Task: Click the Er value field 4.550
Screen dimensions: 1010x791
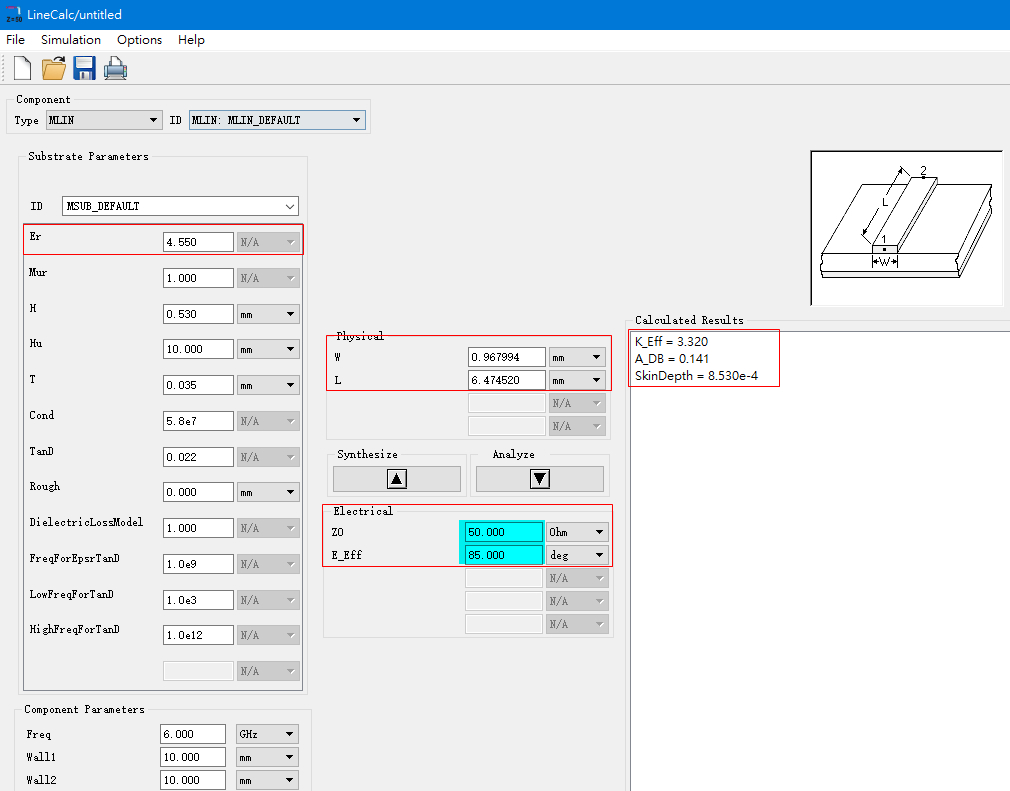Action: (198, 242)
